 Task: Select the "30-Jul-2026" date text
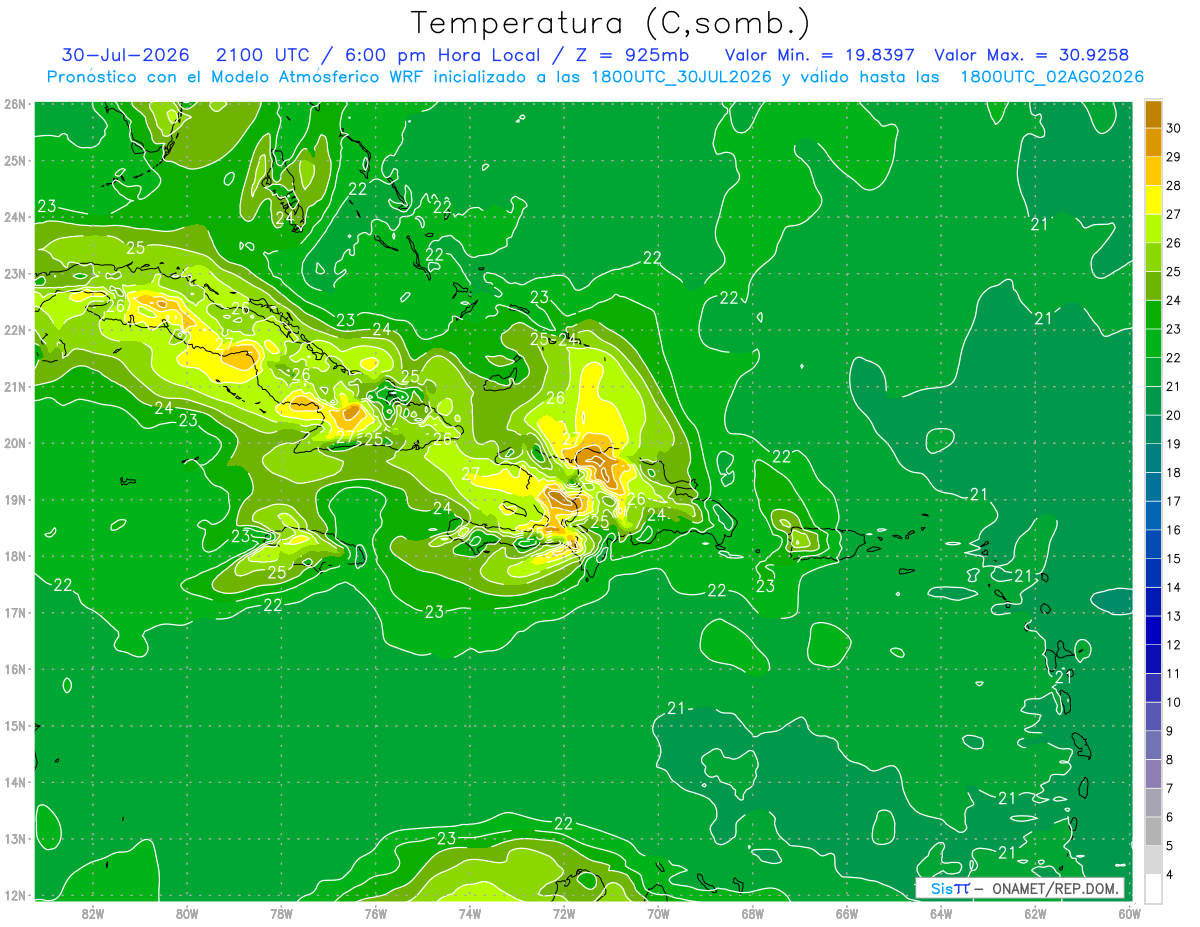[x=125, y=55]
